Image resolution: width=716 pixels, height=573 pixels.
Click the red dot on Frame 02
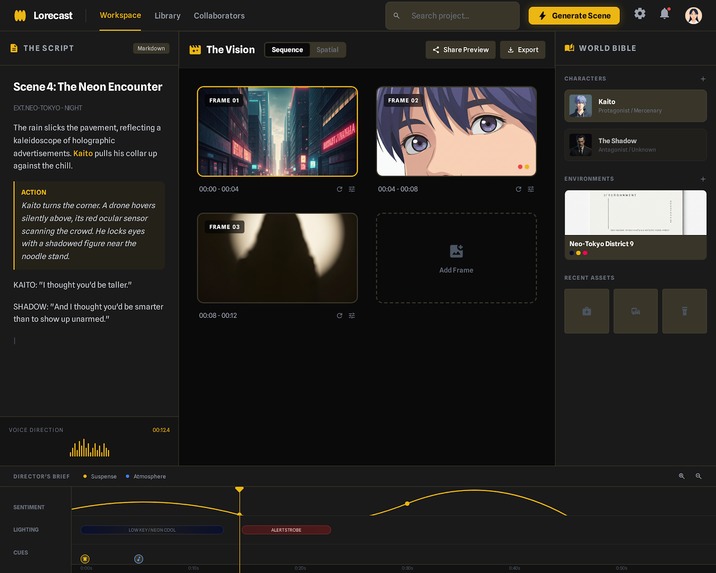pos(520,167)
